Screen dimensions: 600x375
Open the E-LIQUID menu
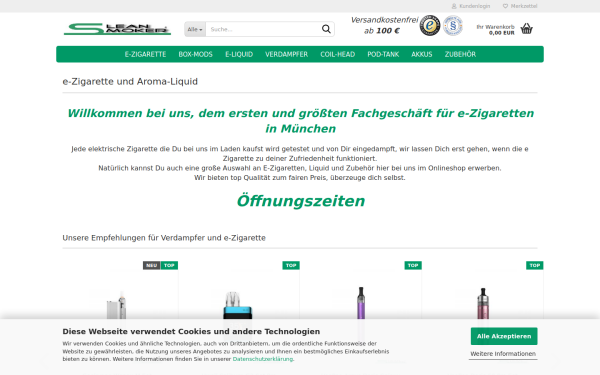[x=239, y=54]
